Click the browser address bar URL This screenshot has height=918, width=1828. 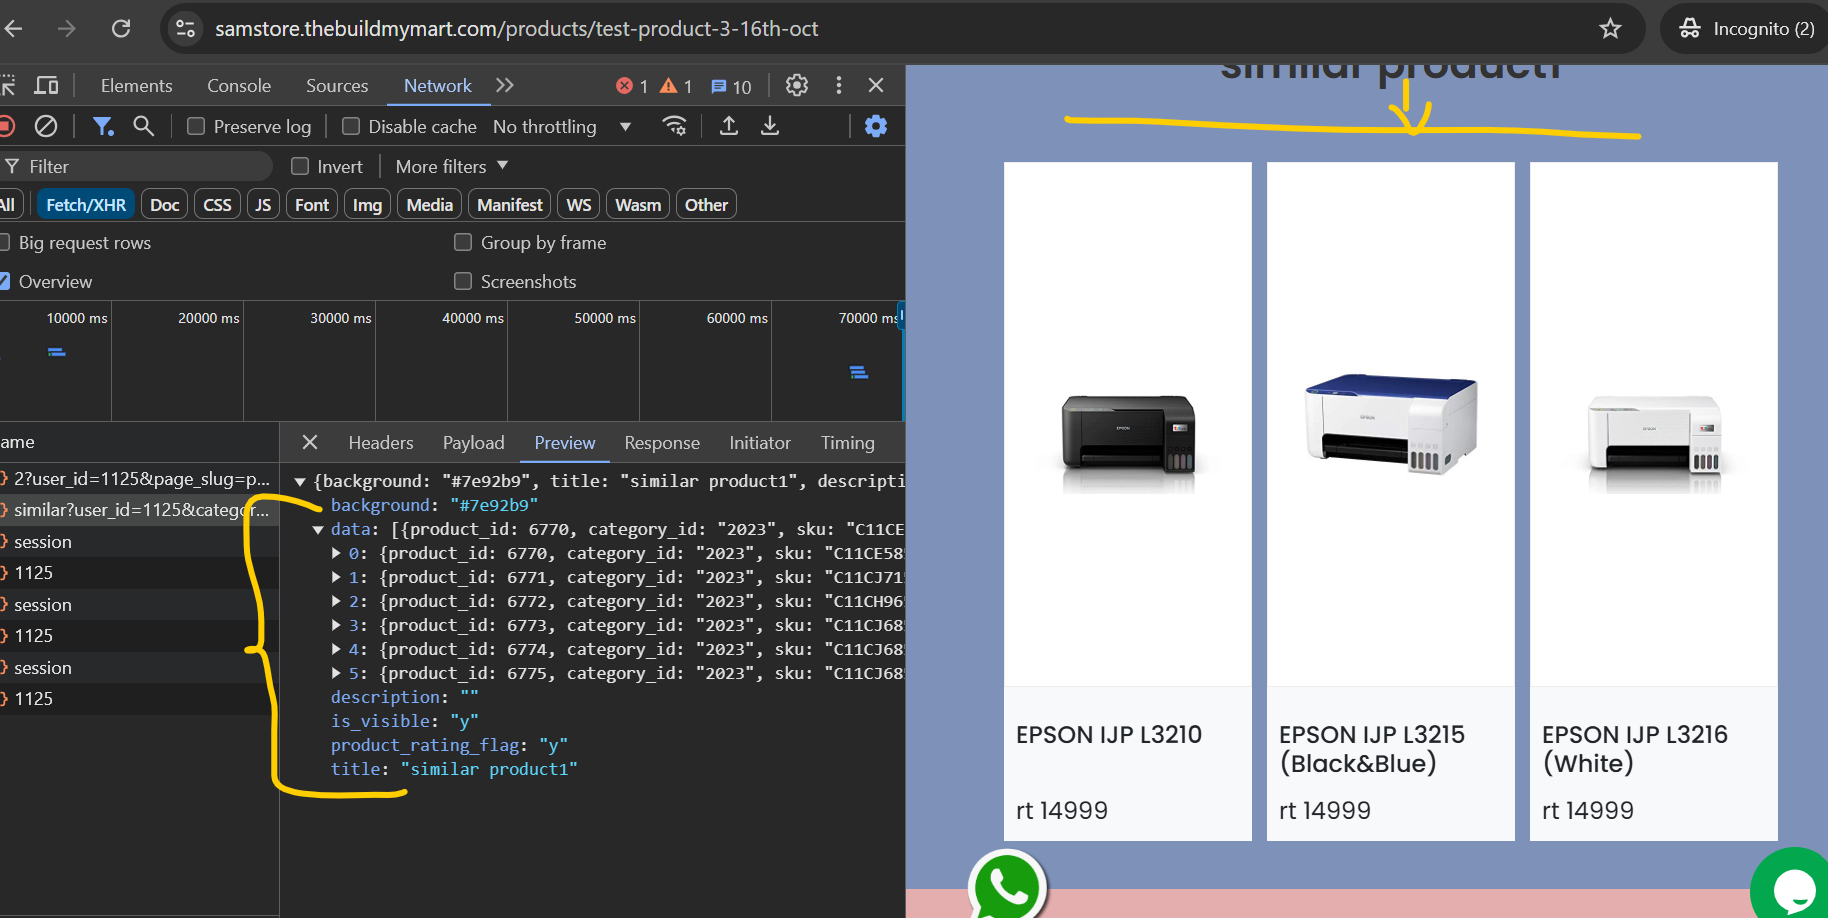click(x=517, y=28)
